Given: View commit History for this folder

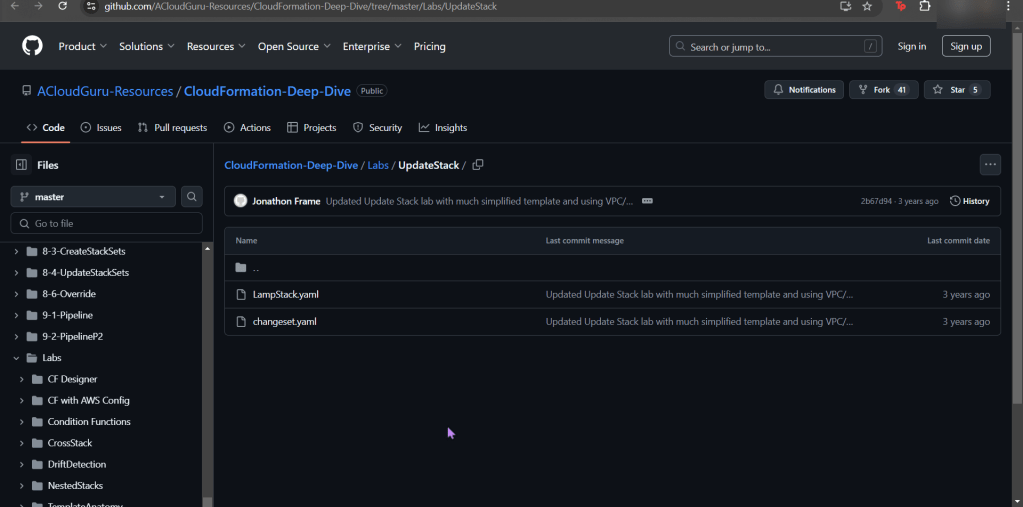Looking at the screenshot, I should (x=969, y=201).
